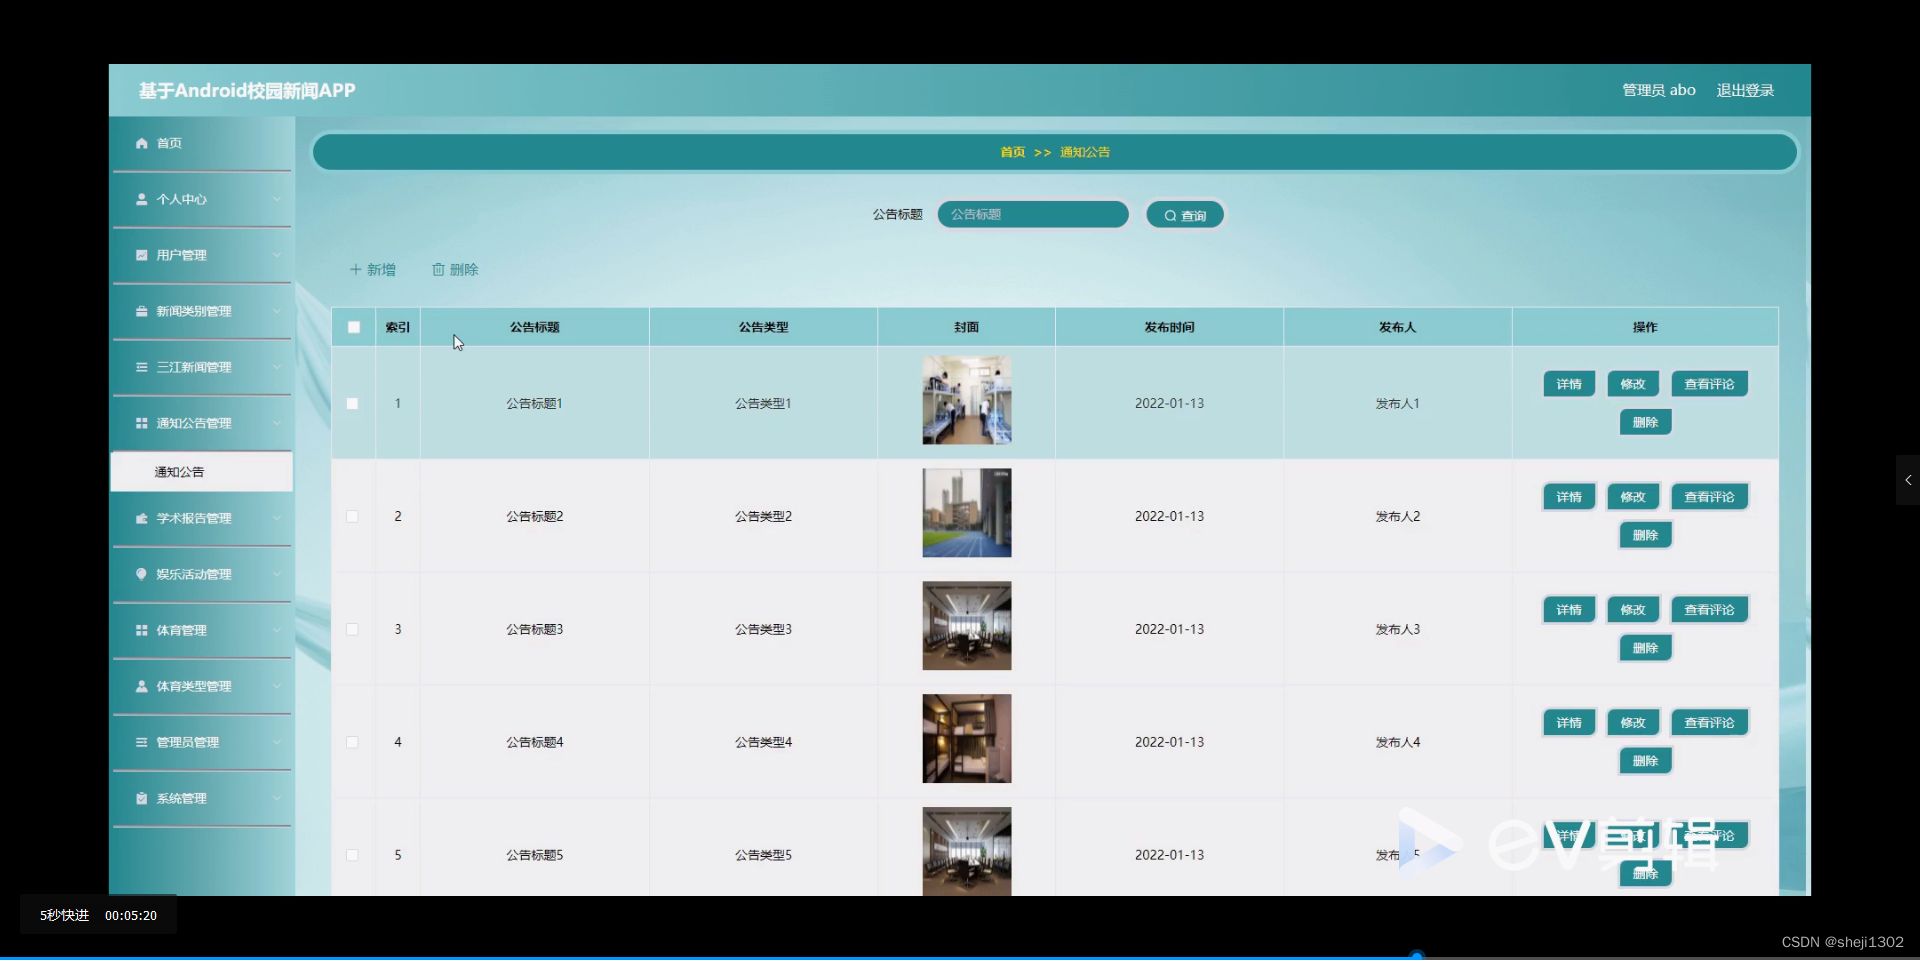Check the select-all checkbox in table header
Viewport: 1920px width, 960px height.
[x=353, y=327]
